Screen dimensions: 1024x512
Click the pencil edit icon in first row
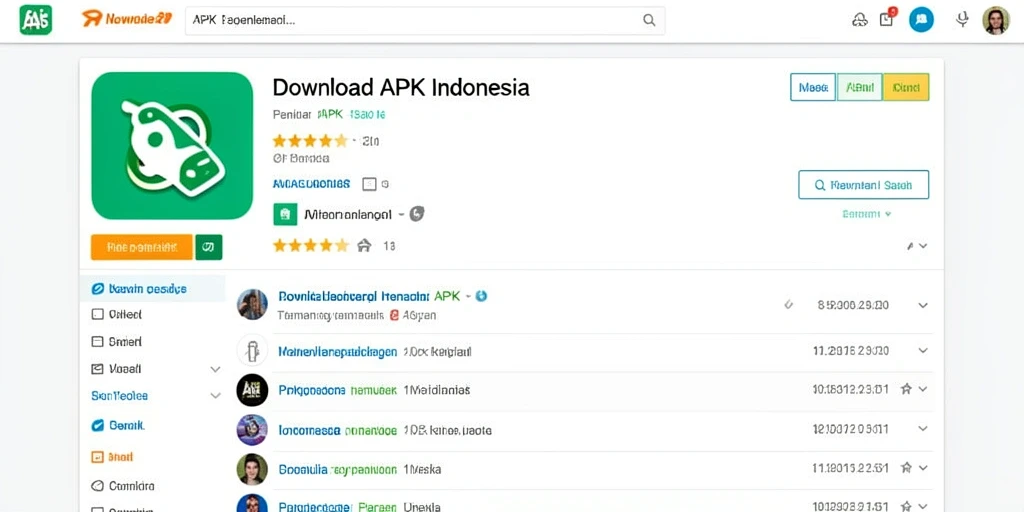(x=788, y=304)
